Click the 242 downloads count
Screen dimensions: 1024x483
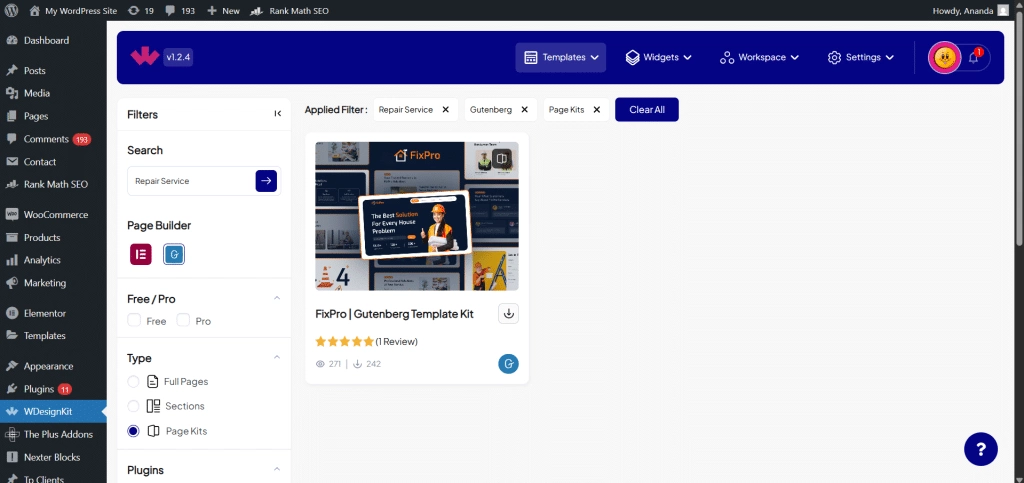pos(367,364)
